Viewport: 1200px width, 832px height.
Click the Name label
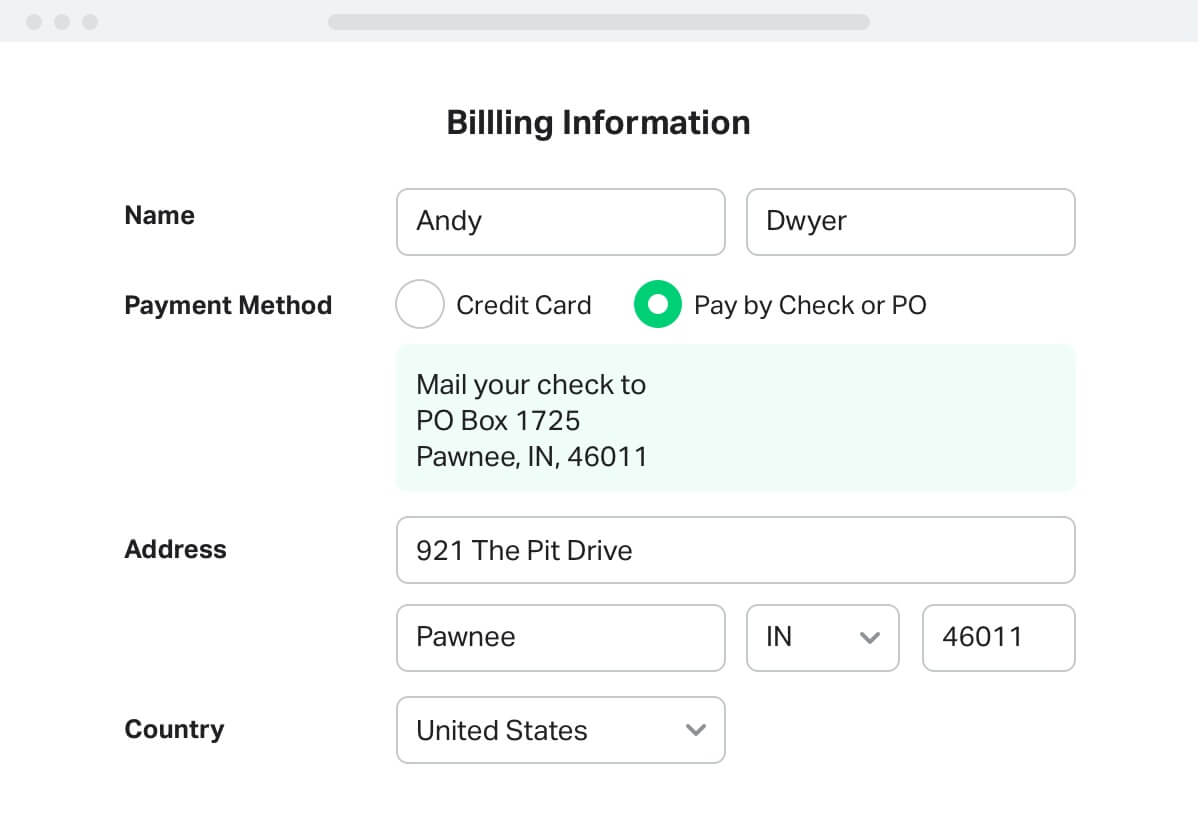[159, 215]
